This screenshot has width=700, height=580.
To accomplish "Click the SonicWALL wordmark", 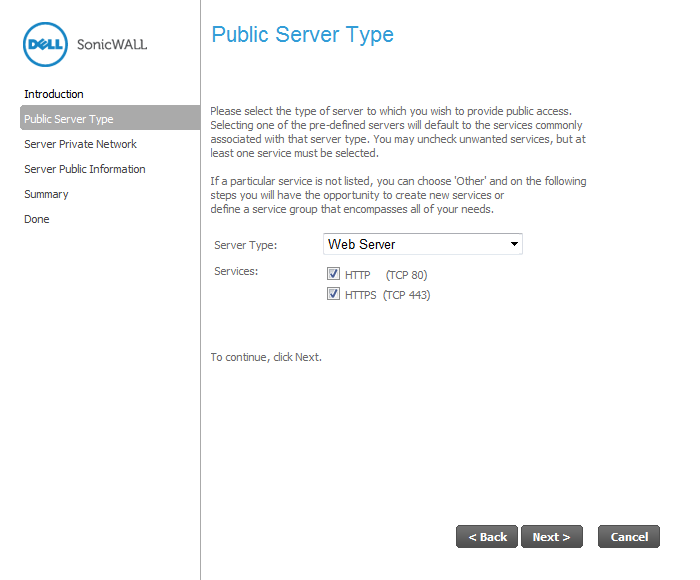I will 112,44.
